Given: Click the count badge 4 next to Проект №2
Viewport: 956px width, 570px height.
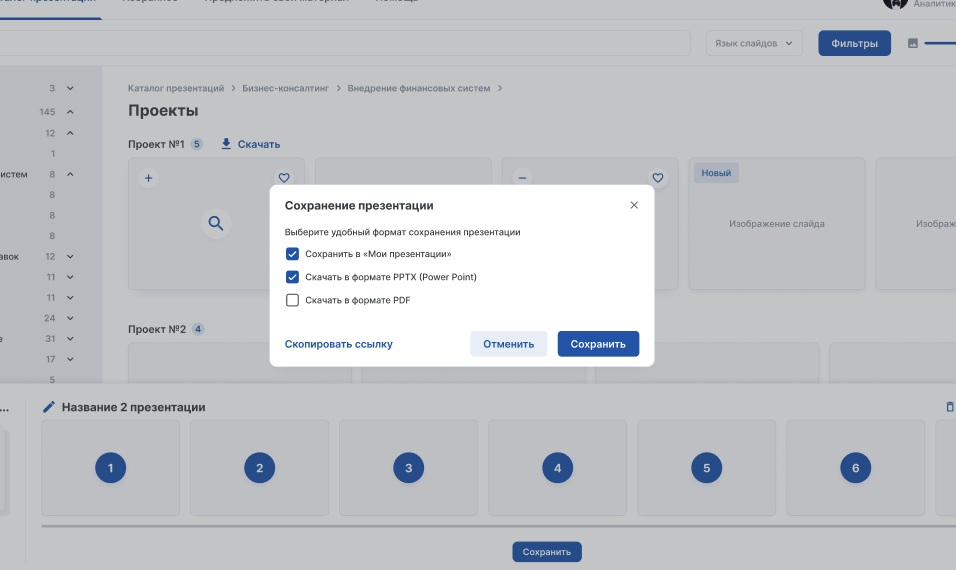Looking at the screenshot, I should point(198,329).
